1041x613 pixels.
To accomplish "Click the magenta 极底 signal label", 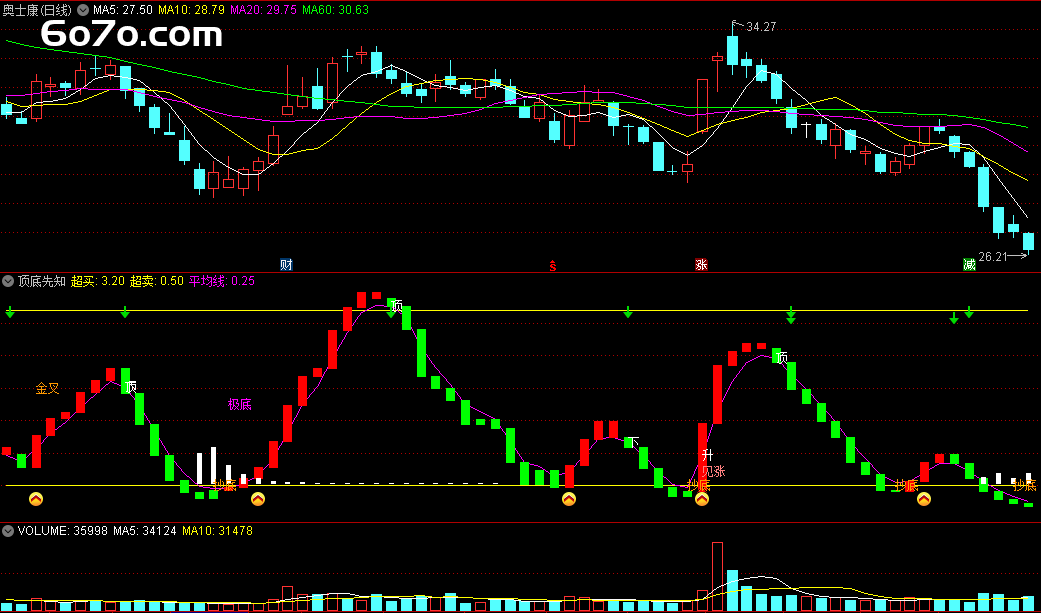I will coord(240,404).
